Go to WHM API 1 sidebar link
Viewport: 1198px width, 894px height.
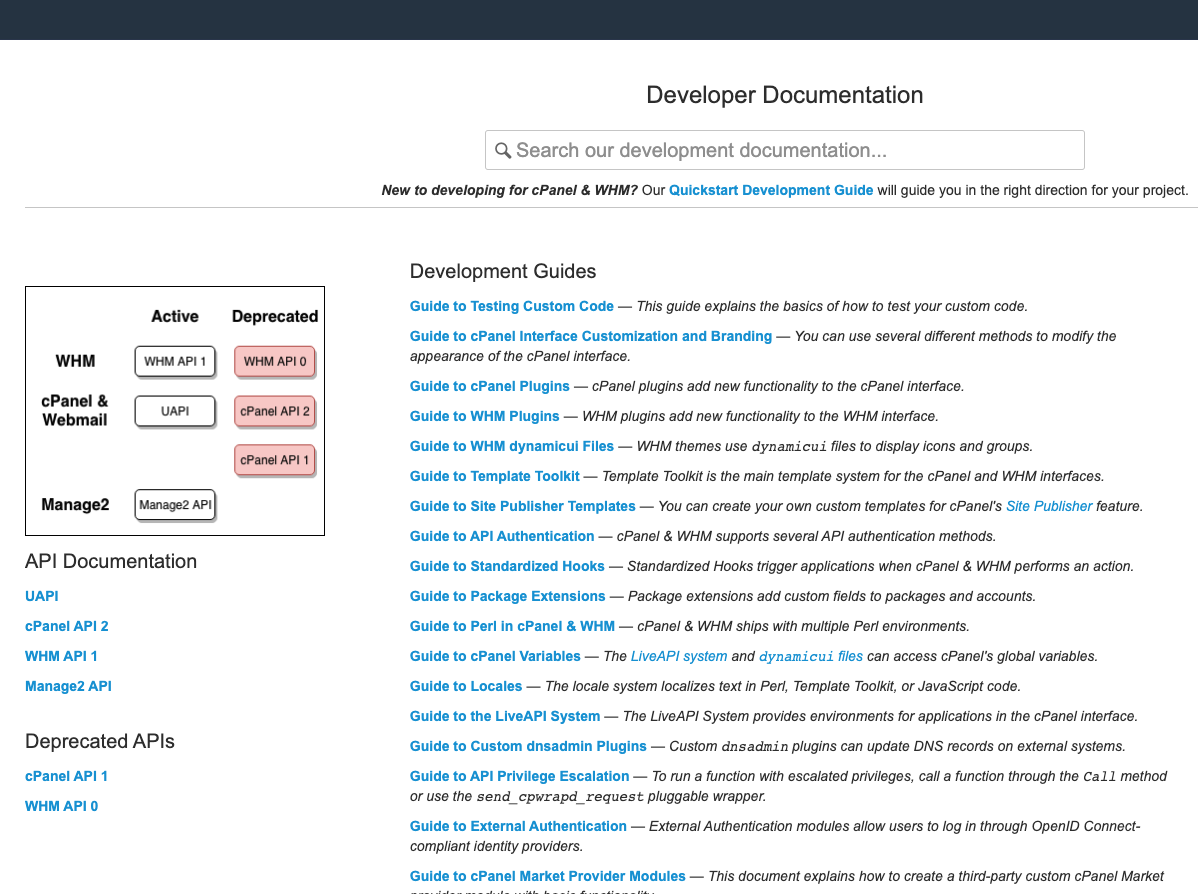pyautogui.click(x=61, y=656)
